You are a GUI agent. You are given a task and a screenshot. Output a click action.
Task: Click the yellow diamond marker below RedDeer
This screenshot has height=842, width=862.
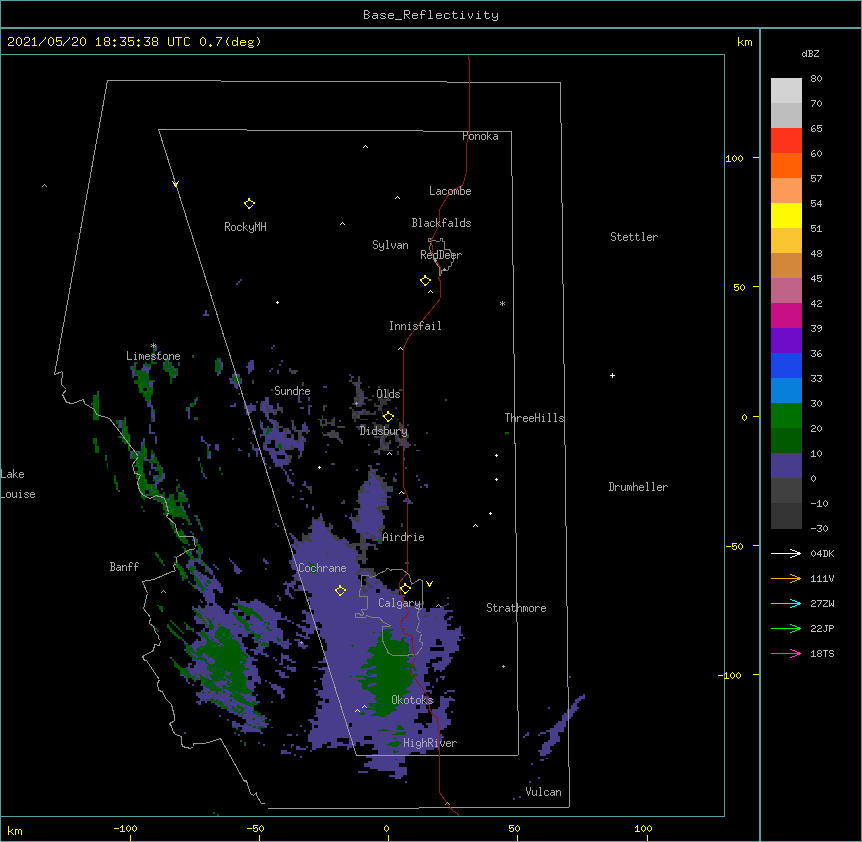(425, 281)
